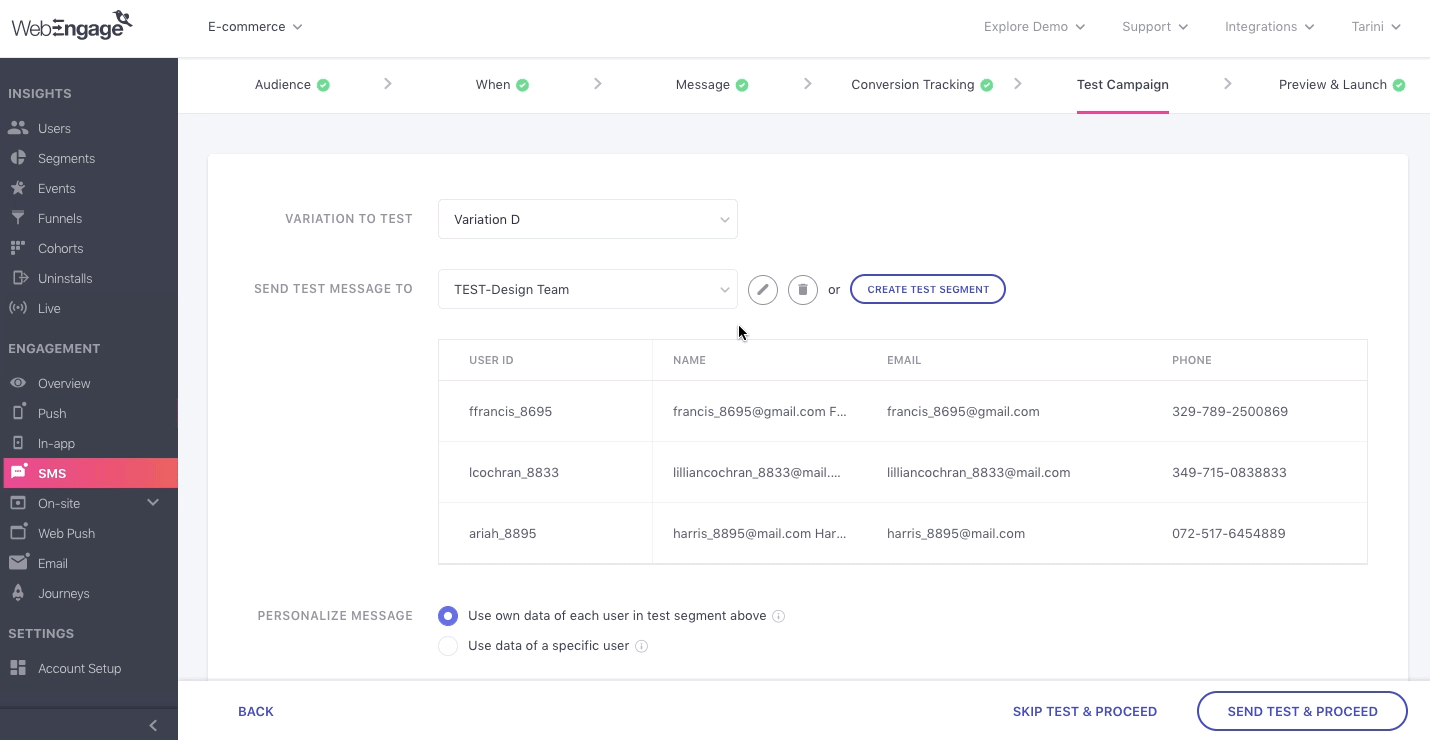
Task: Edit test segment with pencil icon
Action: [x=763, y=290]
